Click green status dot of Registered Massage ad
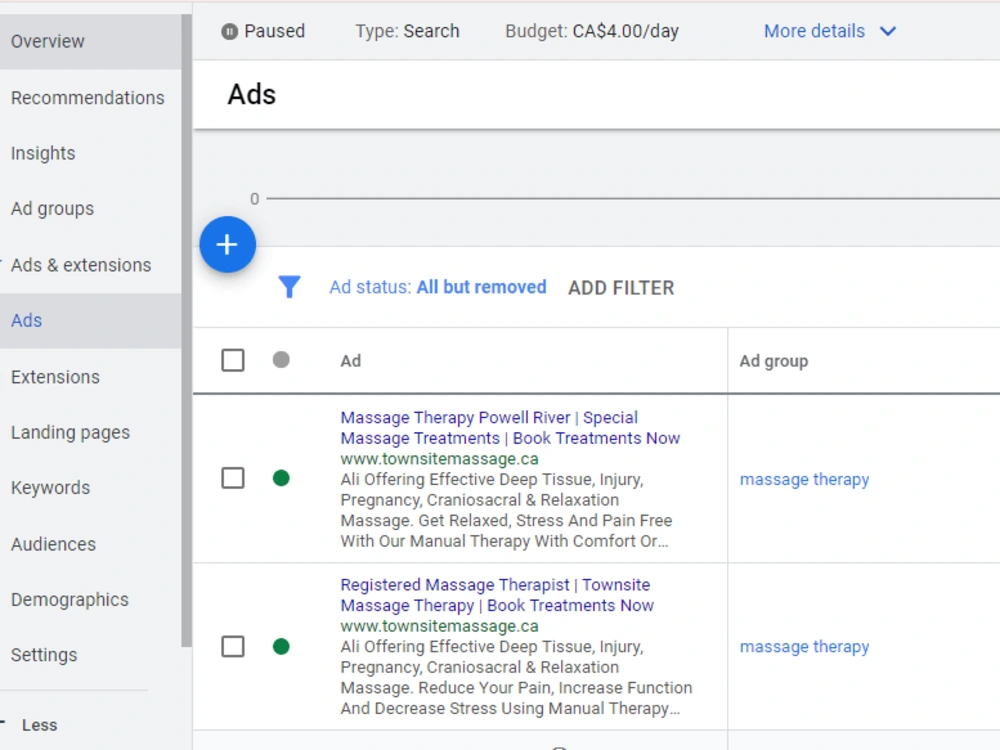 pos(281,647)
